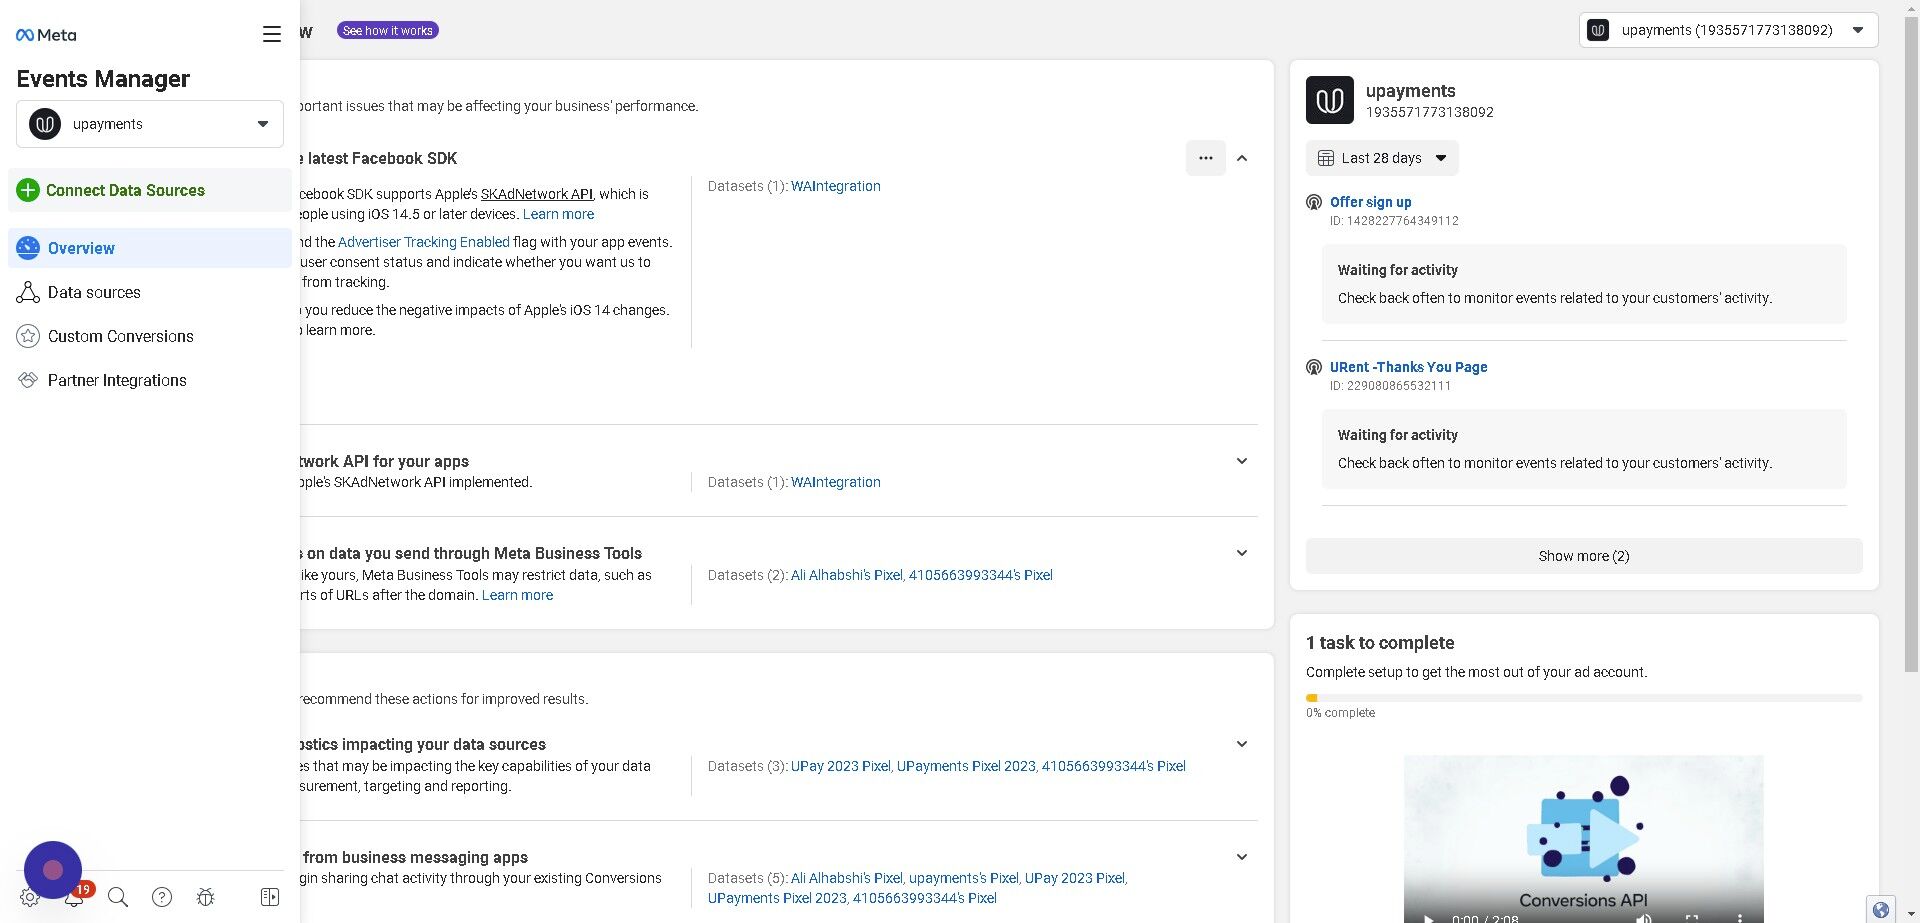Click the Connect Data Sources button
1920x923 pixels.
pyautogui.click(x=125, y=190)
